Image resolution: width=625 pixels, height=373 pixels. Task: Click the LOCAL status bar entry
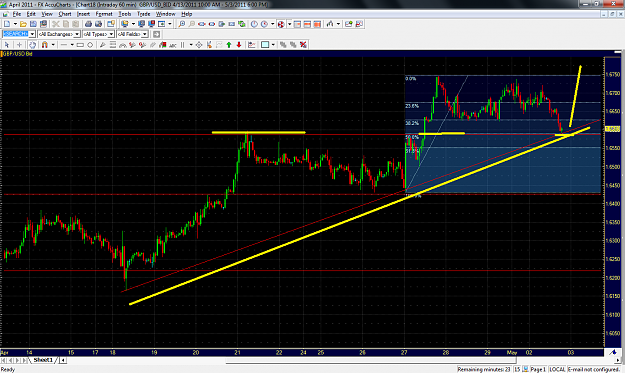[x=557, y=369]
